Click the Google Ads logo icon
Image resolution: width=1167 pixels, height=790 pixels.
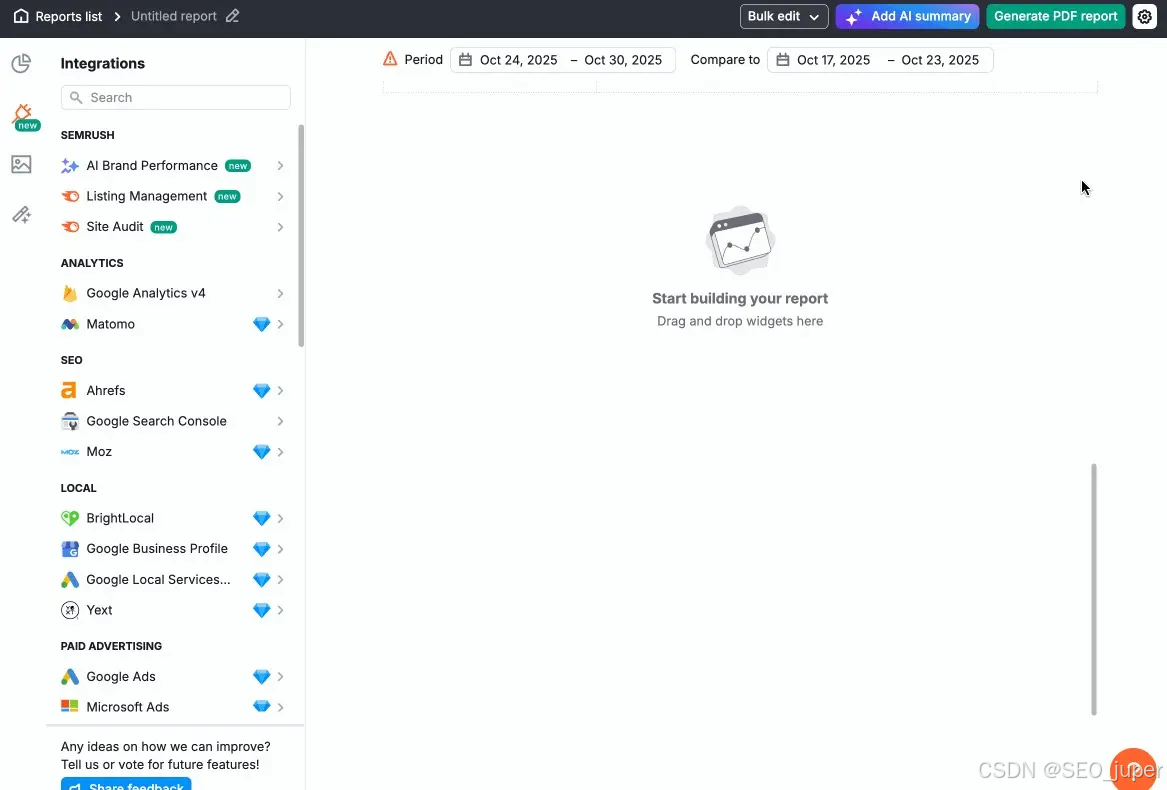coord(70,676)
